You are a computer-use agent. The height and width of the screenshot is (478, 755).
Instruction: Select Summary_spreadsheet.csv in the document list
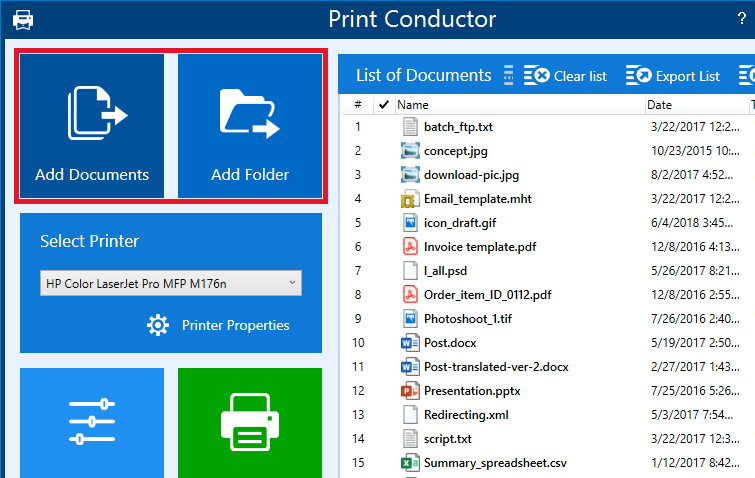[495, 462]
